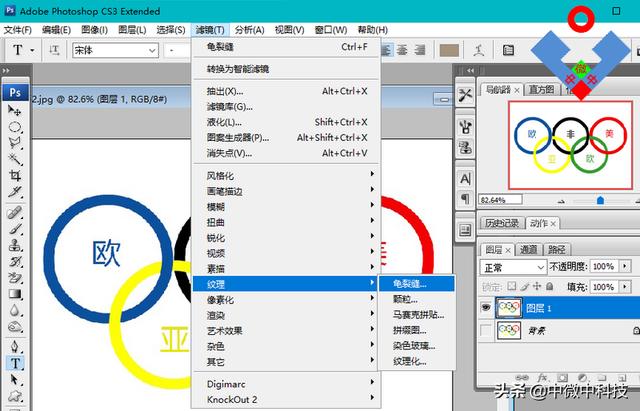Choose 转换为智能滤镜
Image resolution: width=640 pixels, height=411 pixels.
click(x=286, y=69)
